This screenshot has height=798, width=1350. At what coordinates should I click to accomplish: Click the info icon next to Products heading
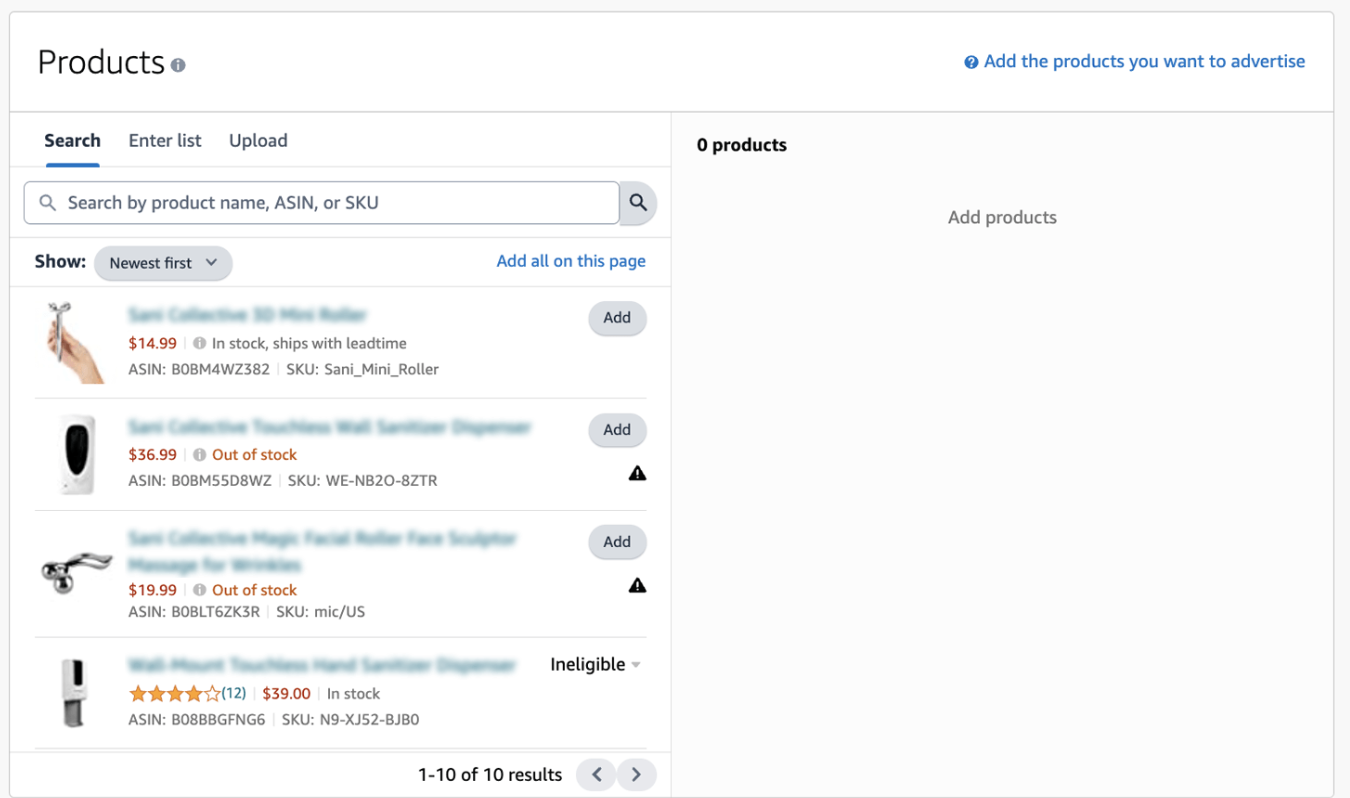coord(178,65)
